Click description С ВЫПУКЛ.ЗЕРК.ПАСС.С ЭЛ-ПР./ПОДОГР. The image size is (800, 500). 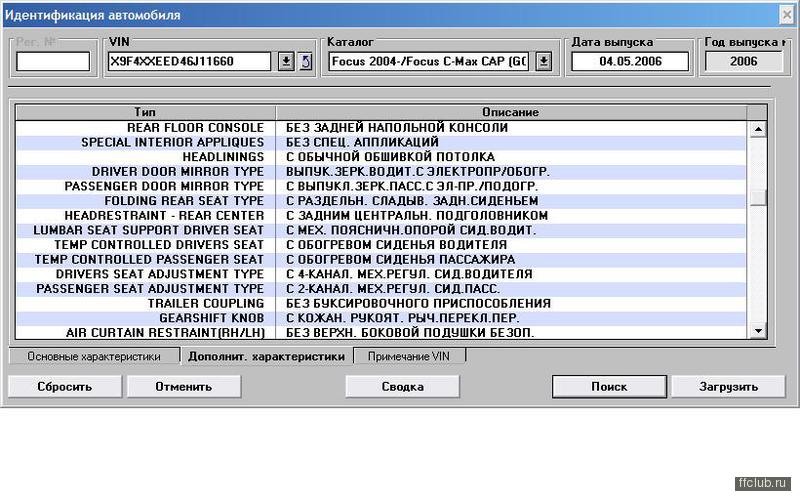[x=412, y=186]
